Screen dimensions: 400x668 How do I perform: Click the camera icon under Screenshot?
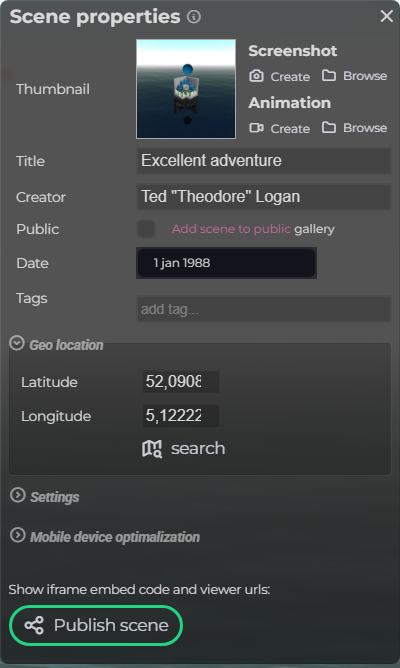pyautogui.click(x=256, y=76)
